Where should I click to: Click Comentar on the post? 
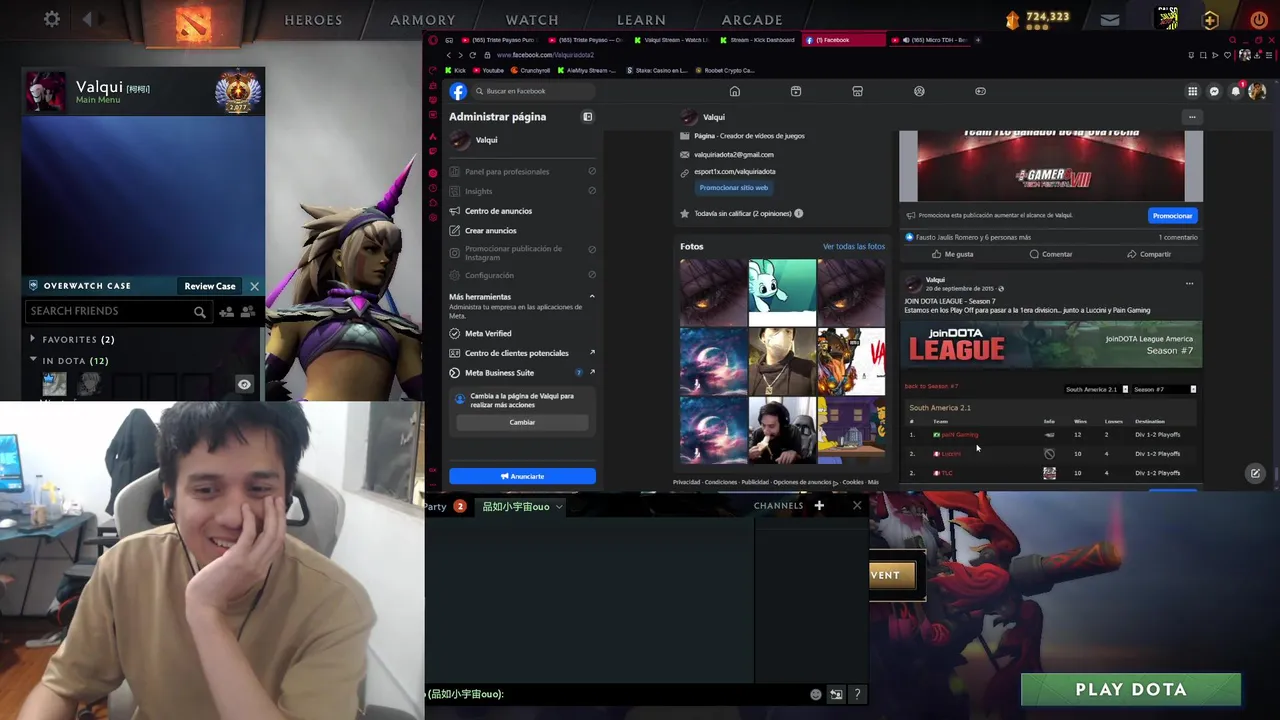[x=1051, y=254]
